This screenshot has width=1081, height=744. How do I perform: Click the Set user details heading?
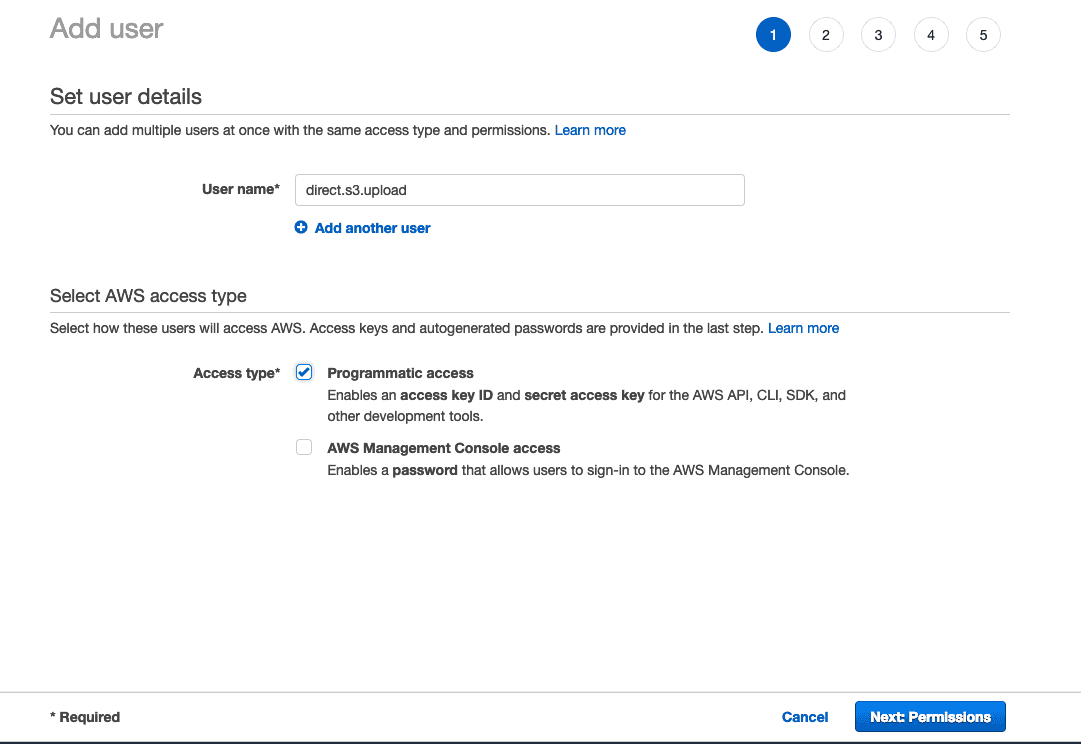(126, 97)
